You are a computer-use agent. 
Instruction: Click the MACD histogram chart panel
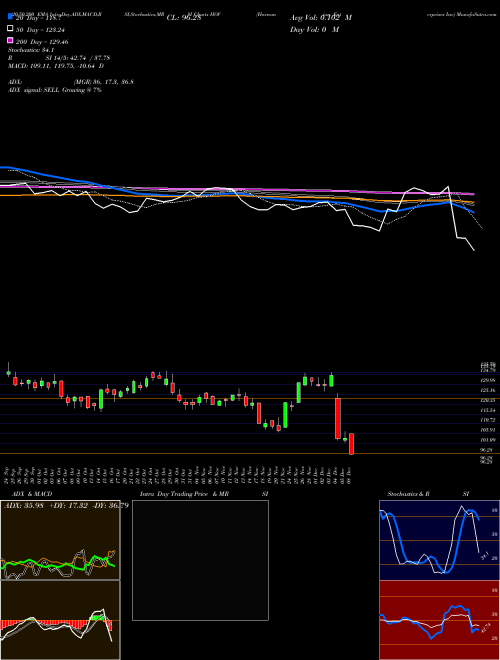point(60,620)
